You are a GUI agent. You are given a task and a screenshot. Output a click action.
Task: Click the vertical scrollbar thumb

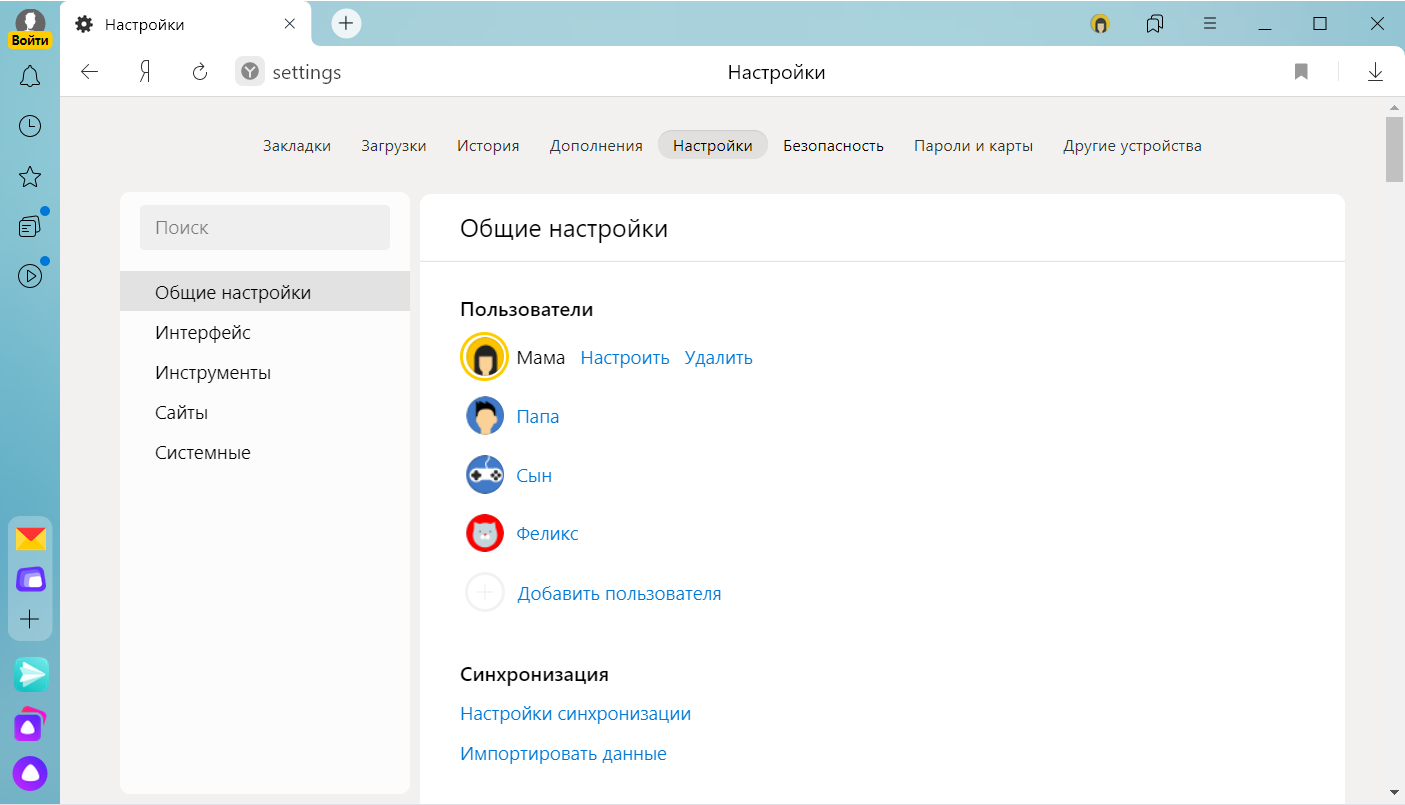[1394, 150]
